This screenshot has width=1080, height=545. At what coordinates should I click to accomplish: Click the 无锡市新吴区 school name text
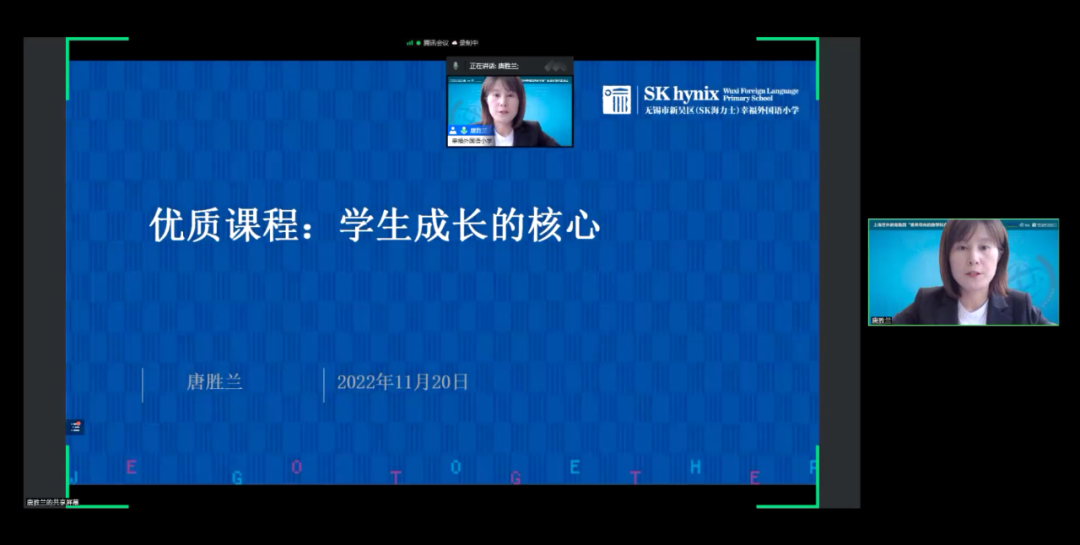pos(721,110)
